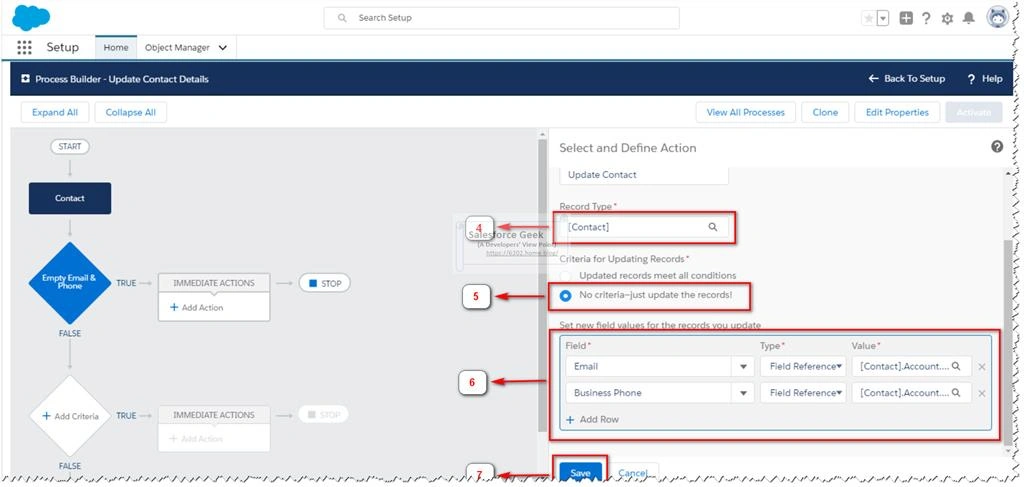Remove the Email row with X

click(982, 368)
